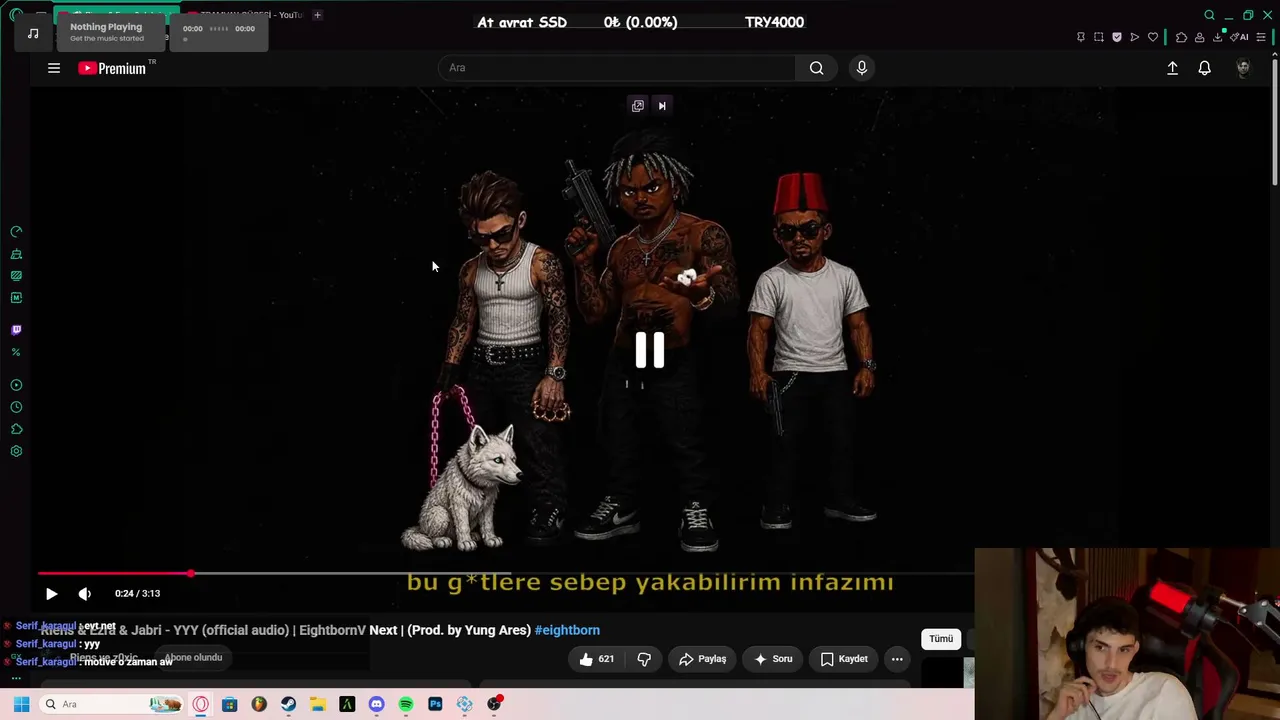The height and width of the screenshot is (720, 1280).
Task: Open Photoshop from the taskbar
Action: pyautogui.click(x=435, y=704)
